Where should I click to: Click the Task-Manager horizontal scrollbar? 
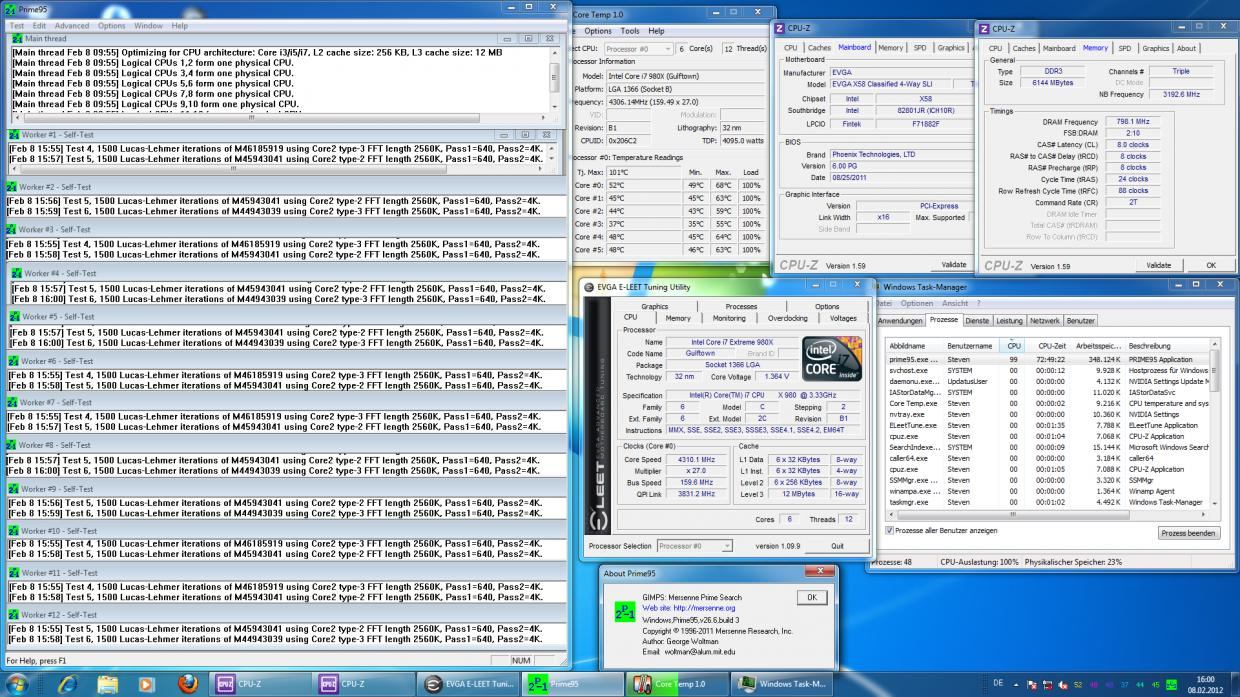point(1047,513)
